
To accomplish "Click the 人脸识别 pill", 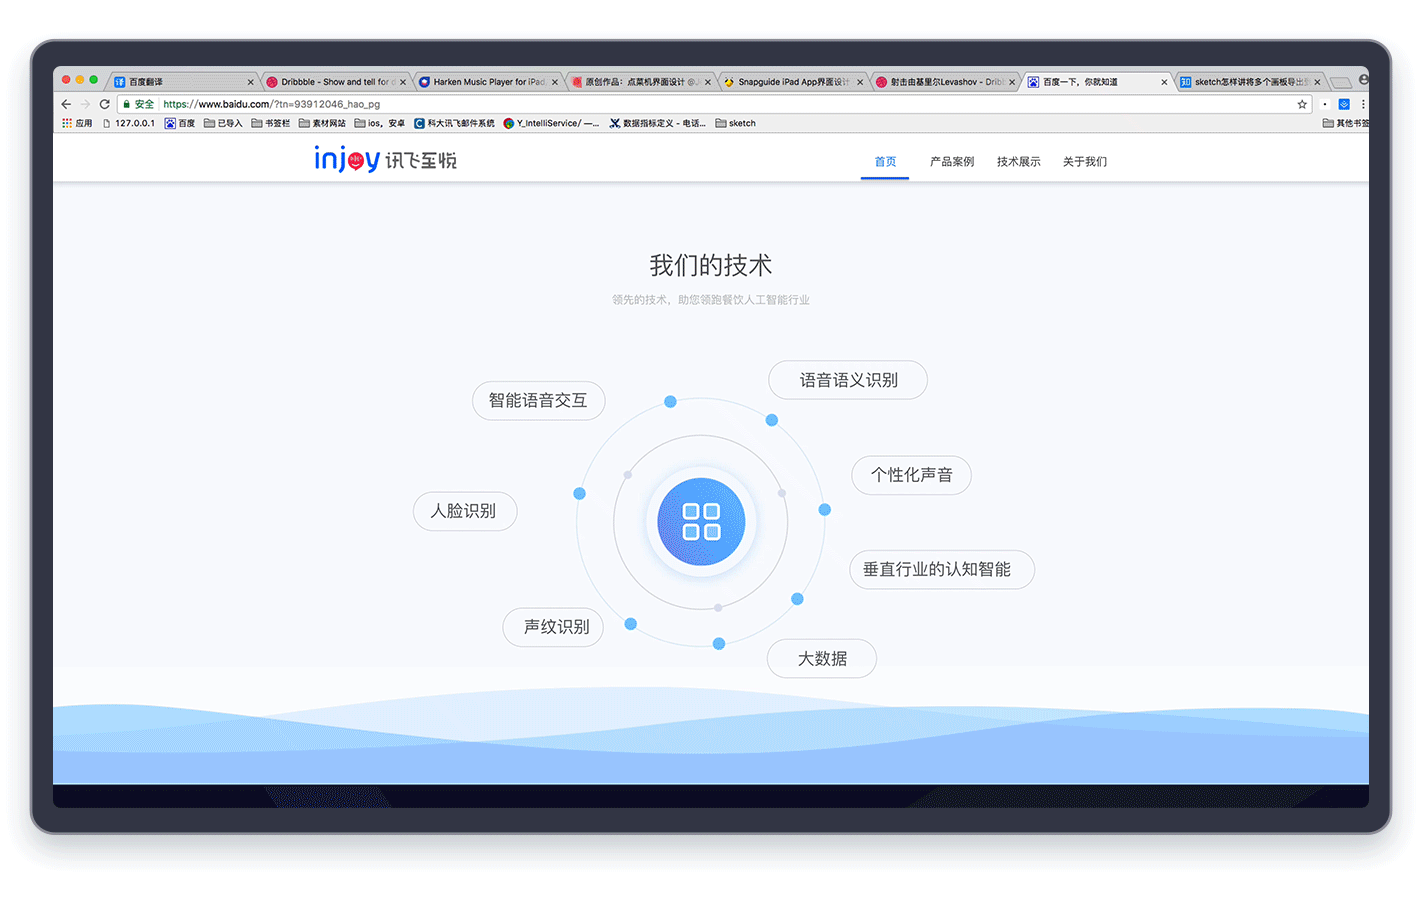I will pyautogui.click(x=465, y=511).
